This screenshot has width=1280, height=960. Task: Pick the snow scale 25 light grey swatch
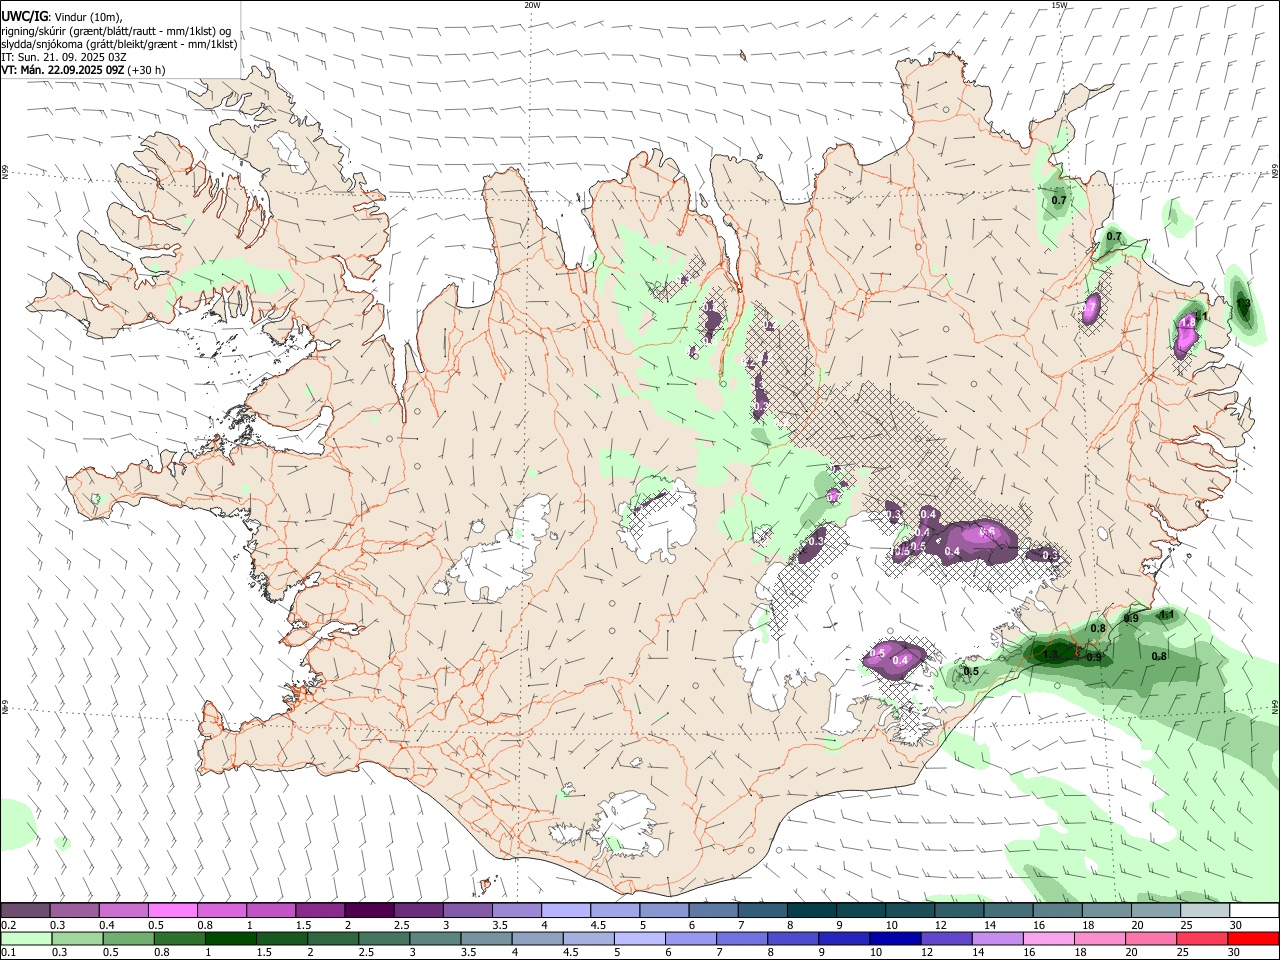1203,911
